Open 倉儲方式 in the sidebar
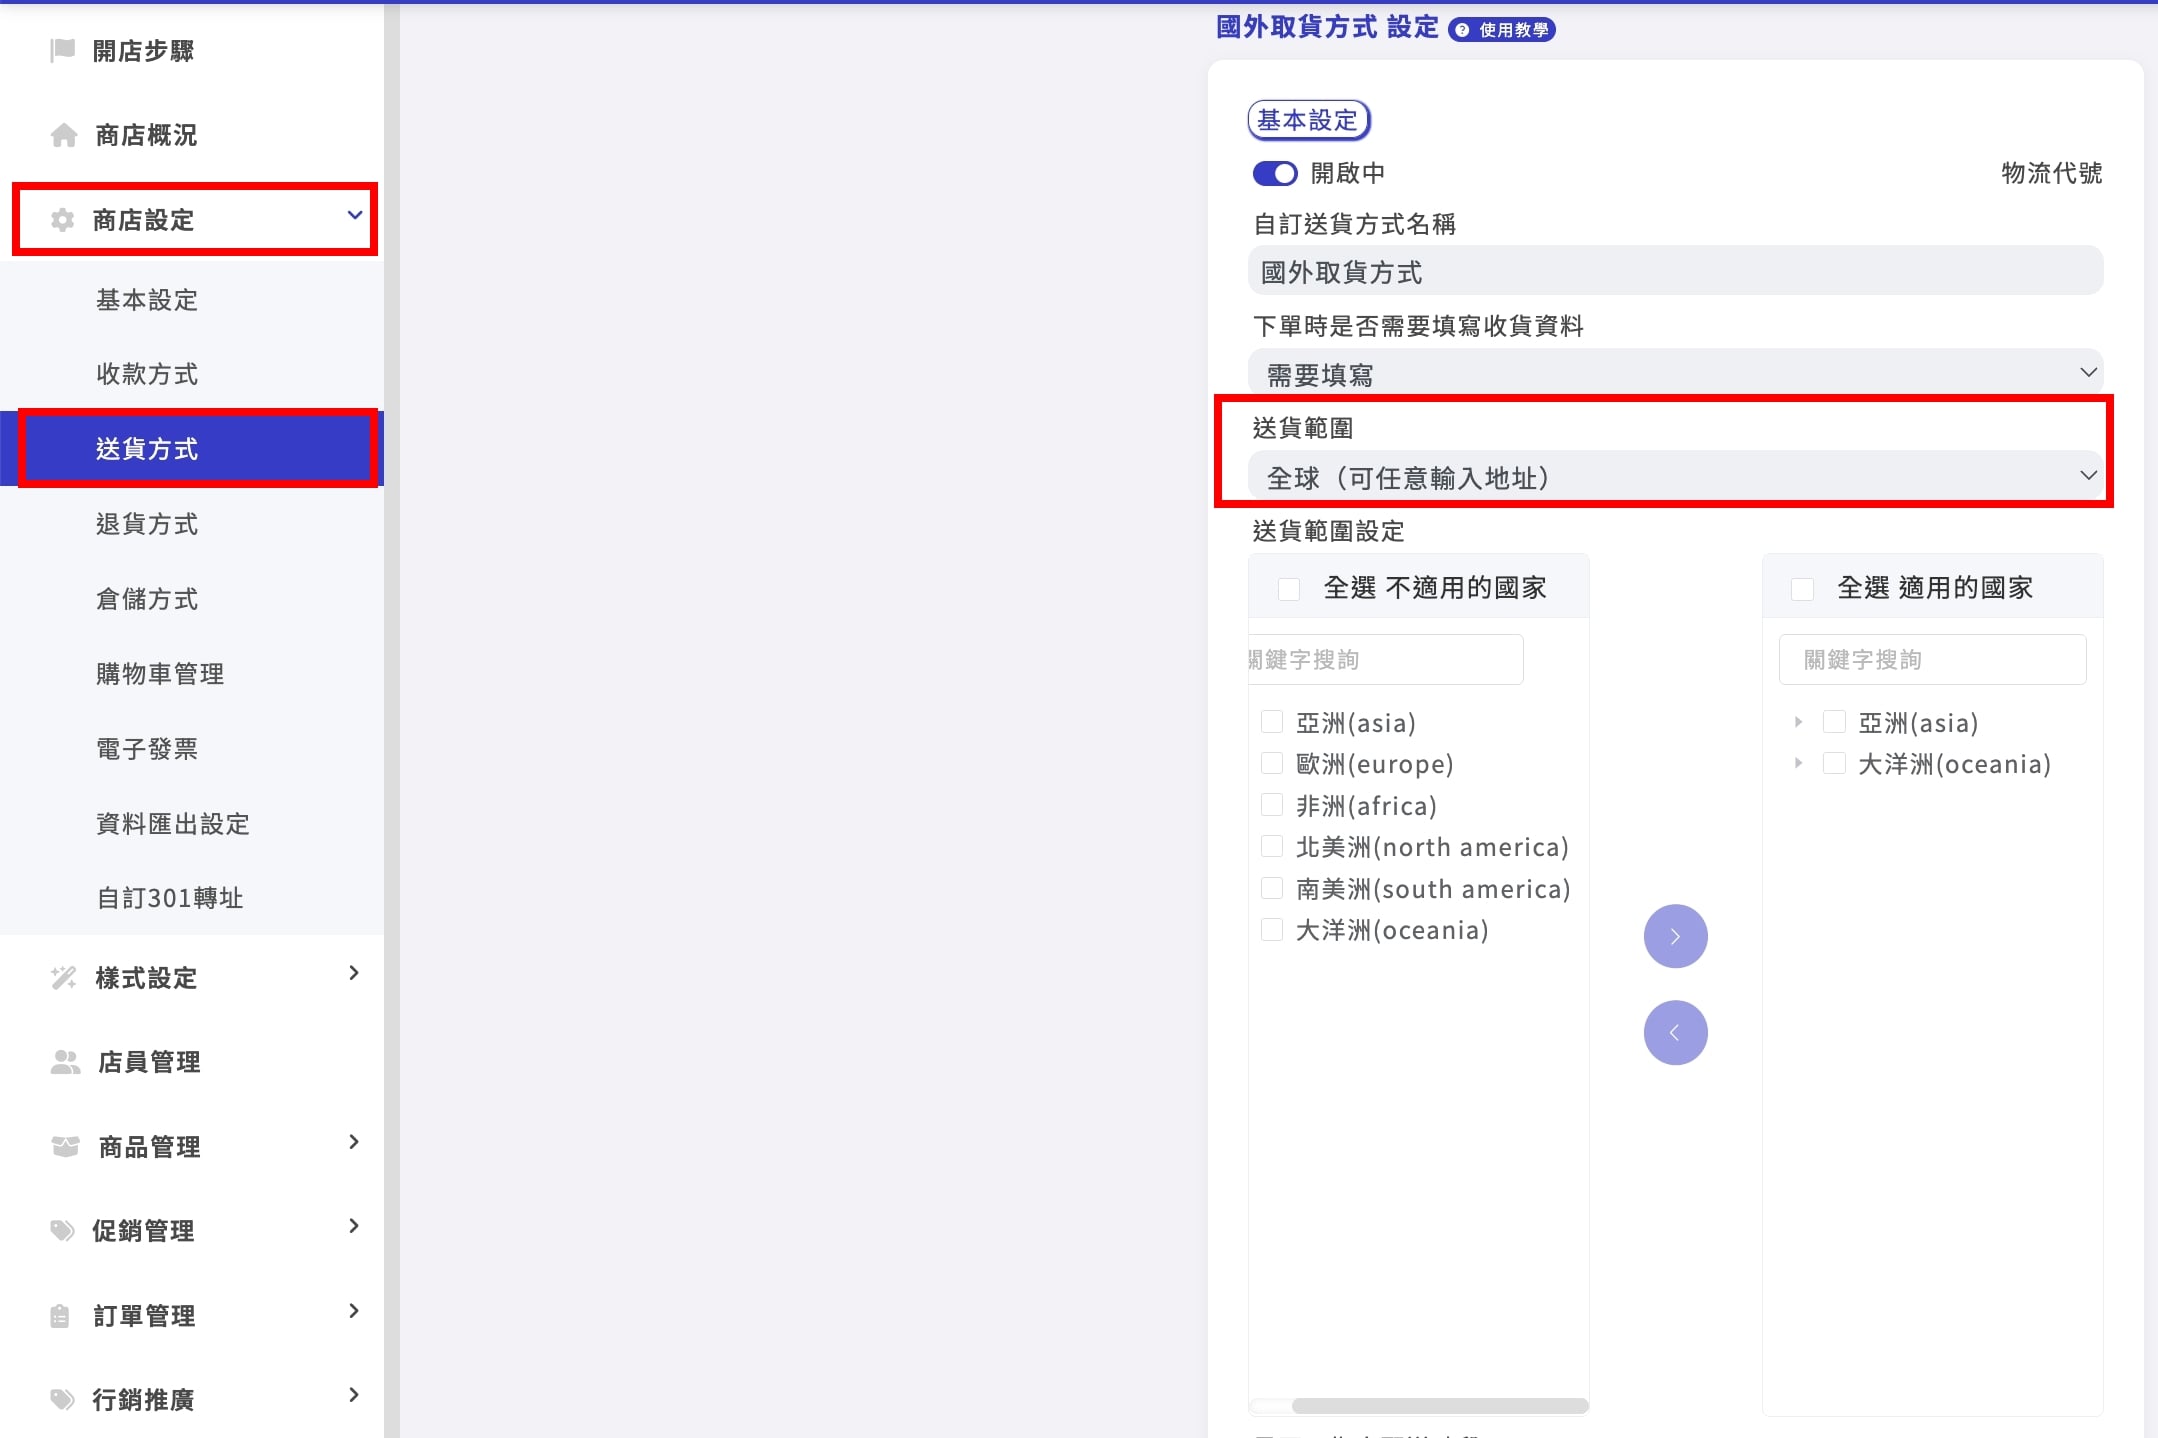Viewport: 2158px width, 1438px height. click(147, 599)
